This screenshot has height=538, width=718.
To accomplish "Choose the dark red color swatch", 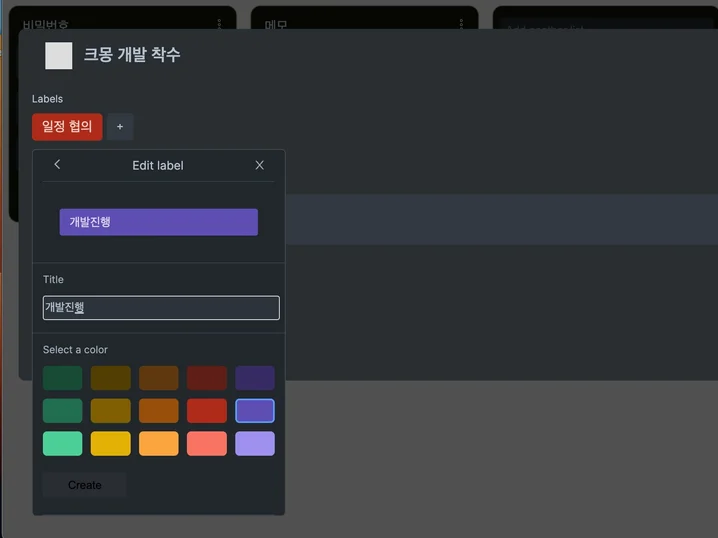I will [x=207, y=378].
